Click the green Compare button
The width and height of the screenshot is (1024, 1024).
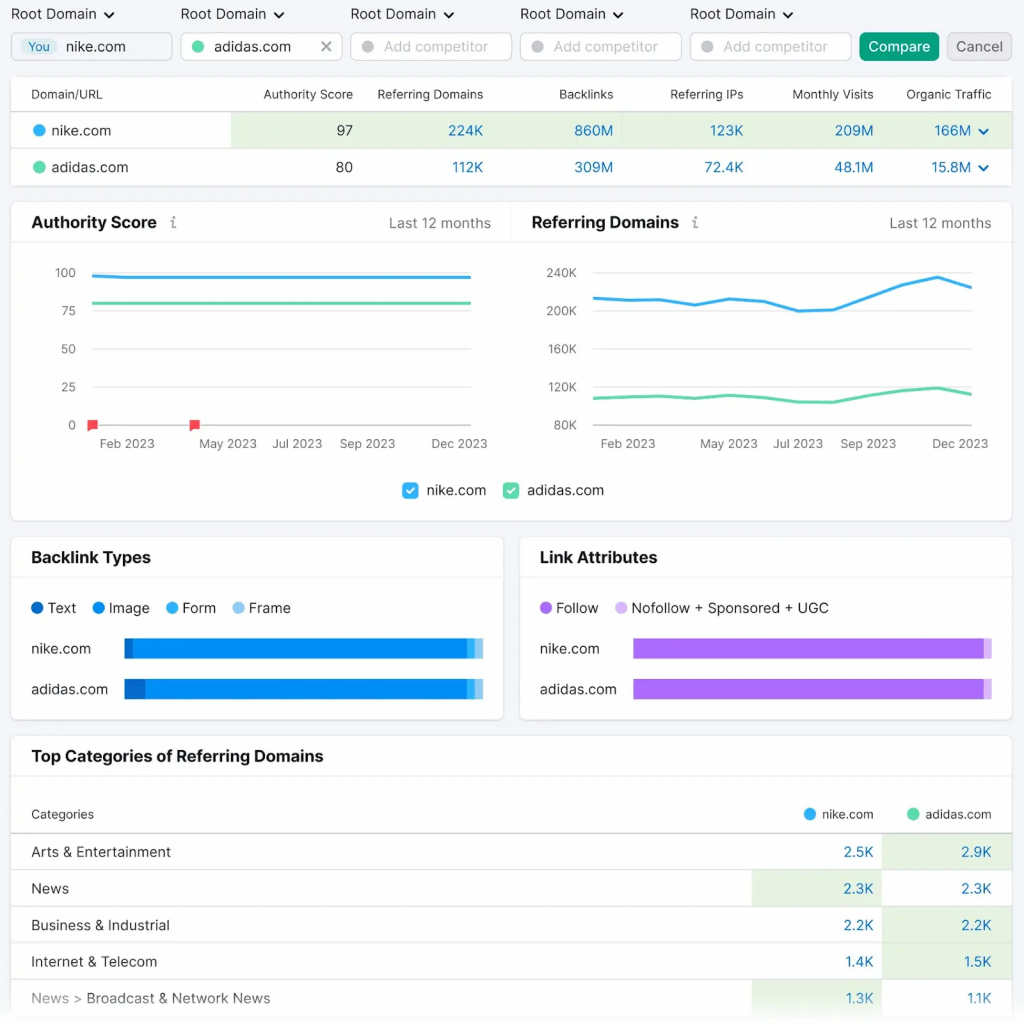pyautogui.click(x=898, y=47)
